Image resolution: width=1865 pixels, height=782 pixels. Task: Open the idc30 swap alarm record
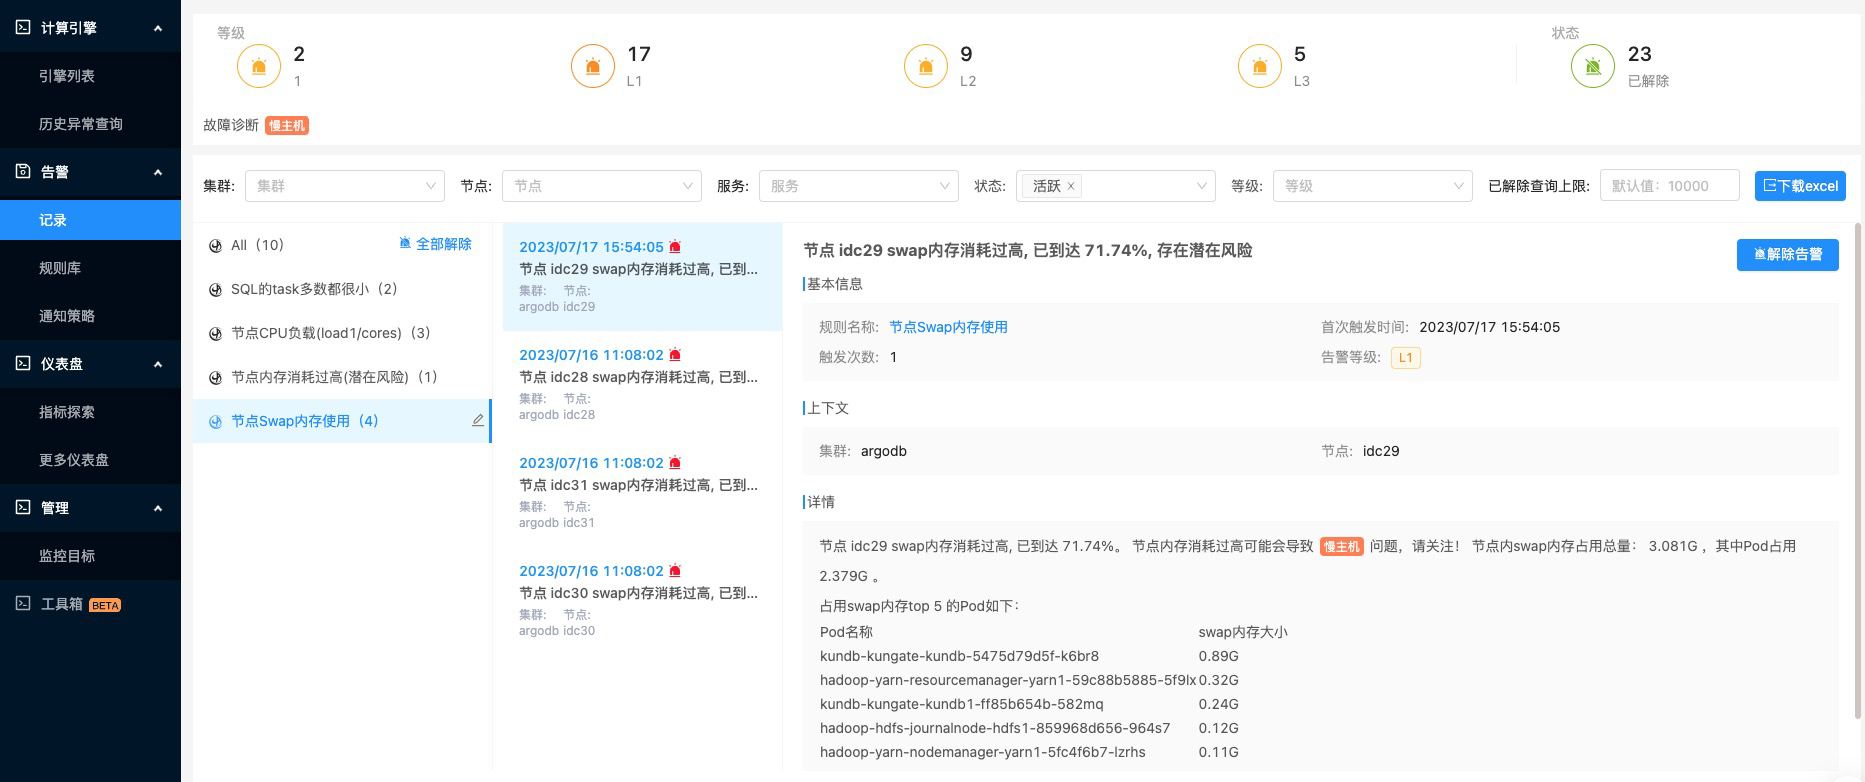click(x=642, y=600)
